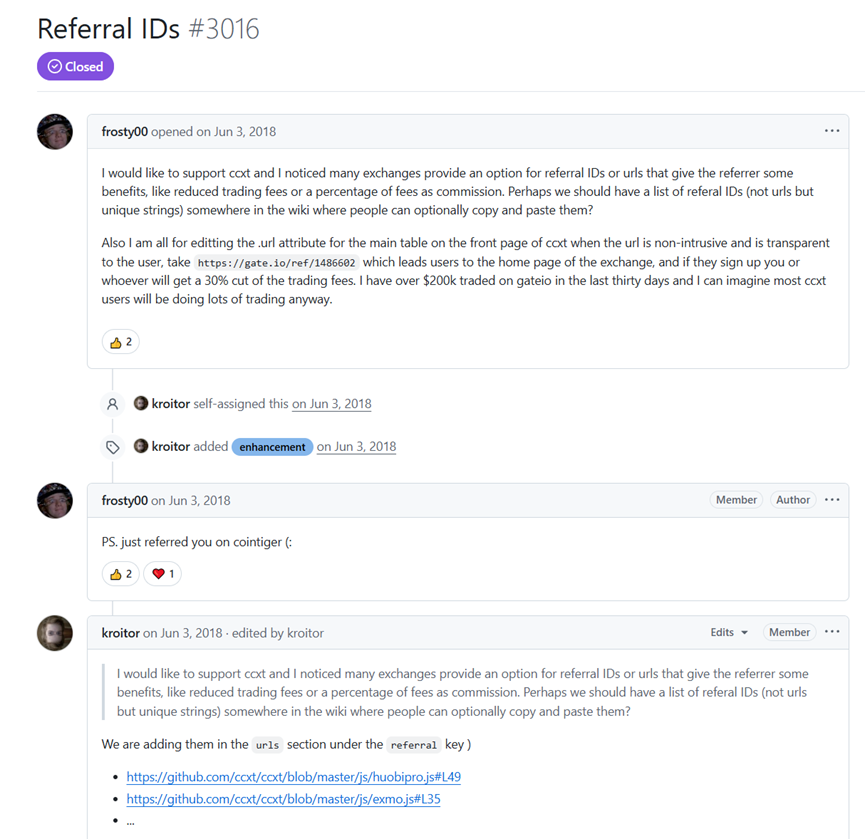
Task: Click the Author badge on frosty00's comment
Action: (x=793, y=500)
